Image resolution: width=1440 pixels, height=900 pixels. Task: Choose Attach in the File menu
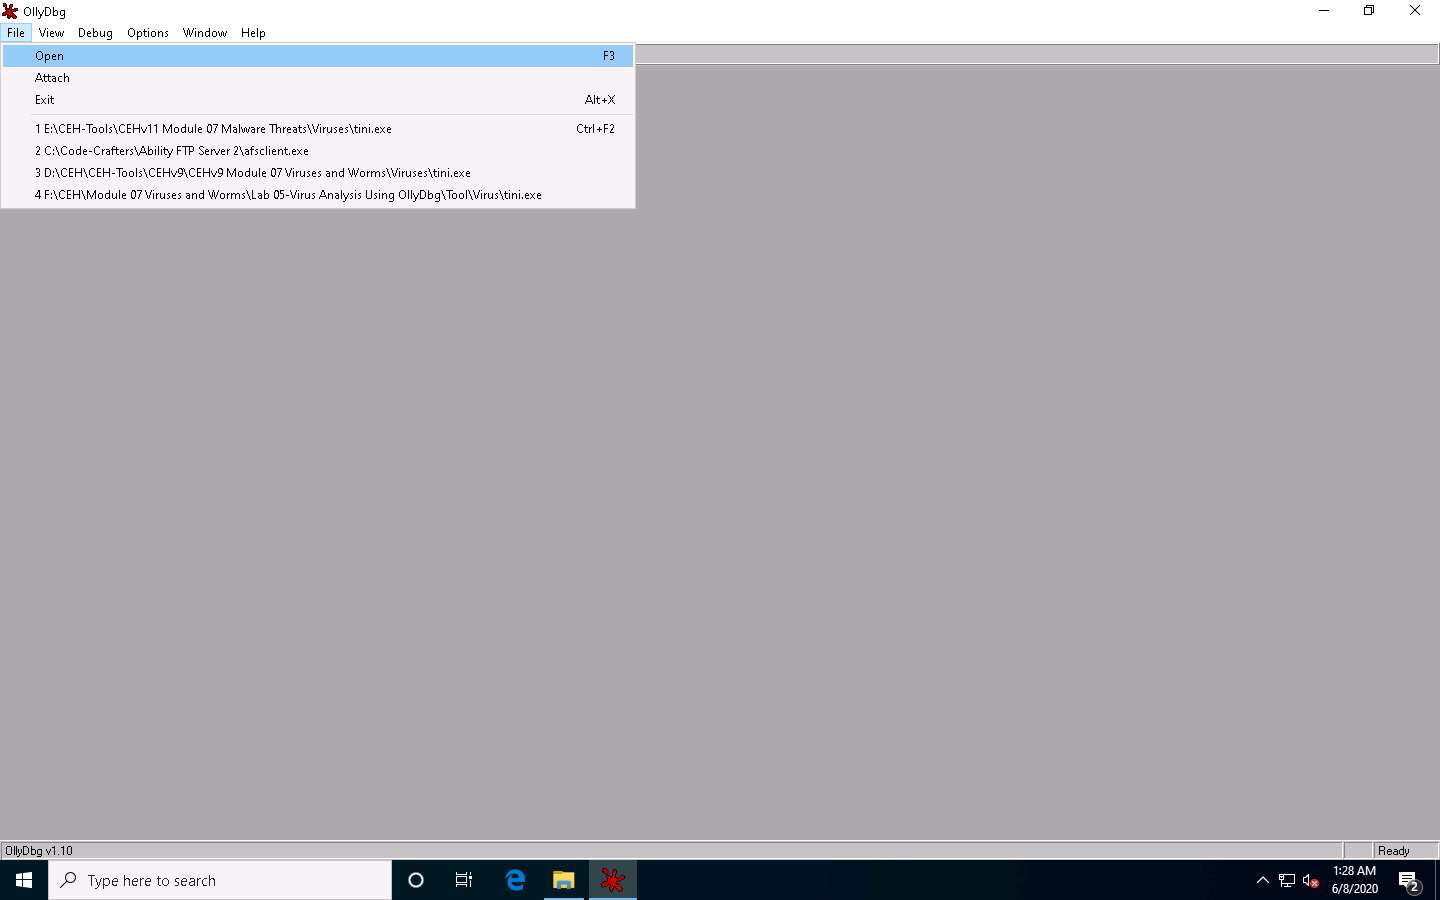click(x=318, y=78)
